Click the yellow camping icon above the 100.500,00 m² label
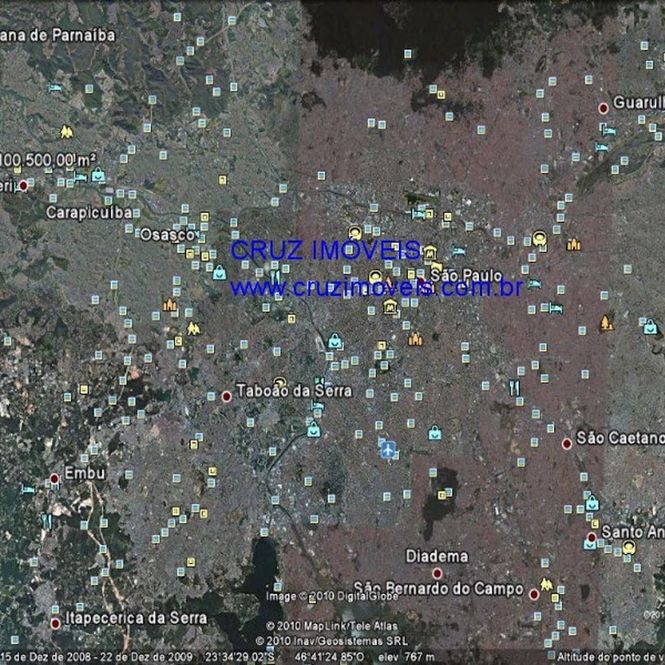 [x=66, y=131]
